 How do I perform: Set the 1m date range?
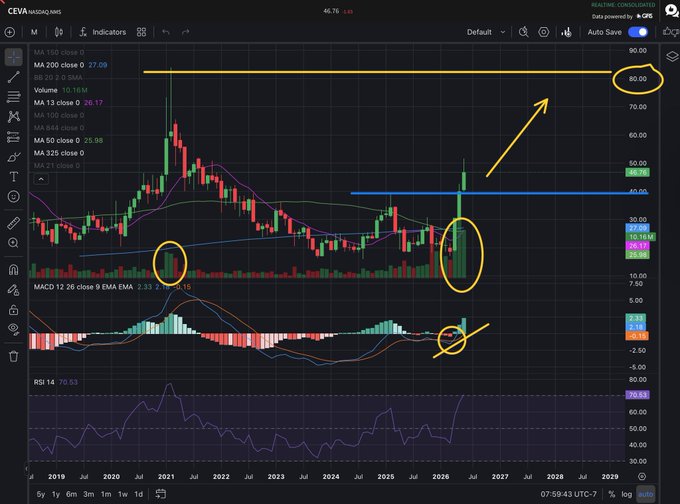[106, 494]
